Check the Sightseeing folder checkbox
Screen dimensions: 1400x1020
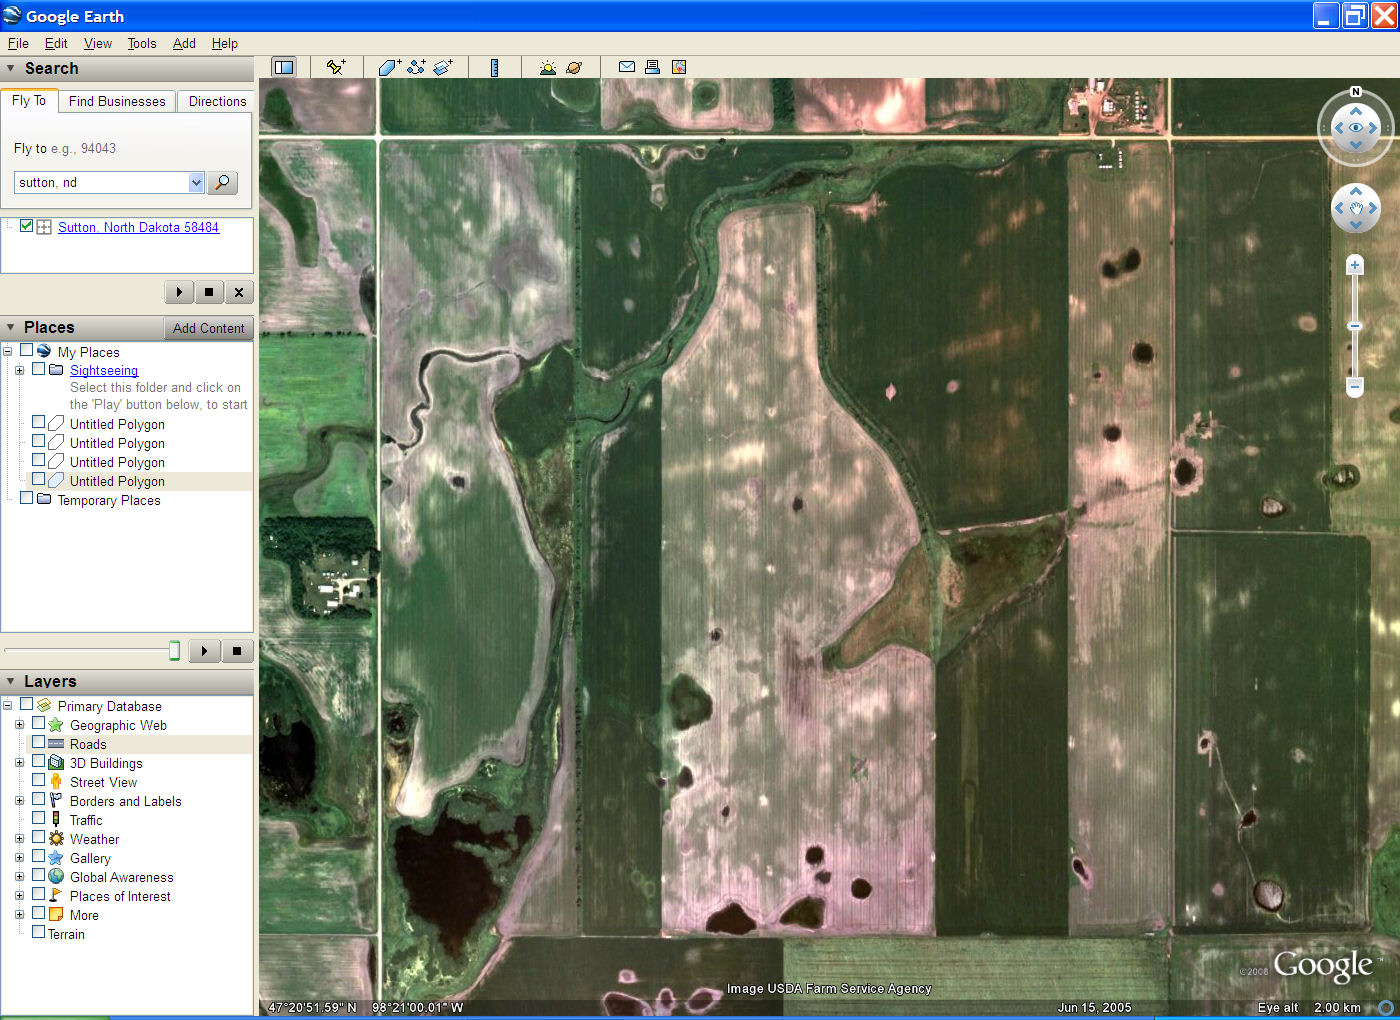pyautogui.click(x=38, y=369)
